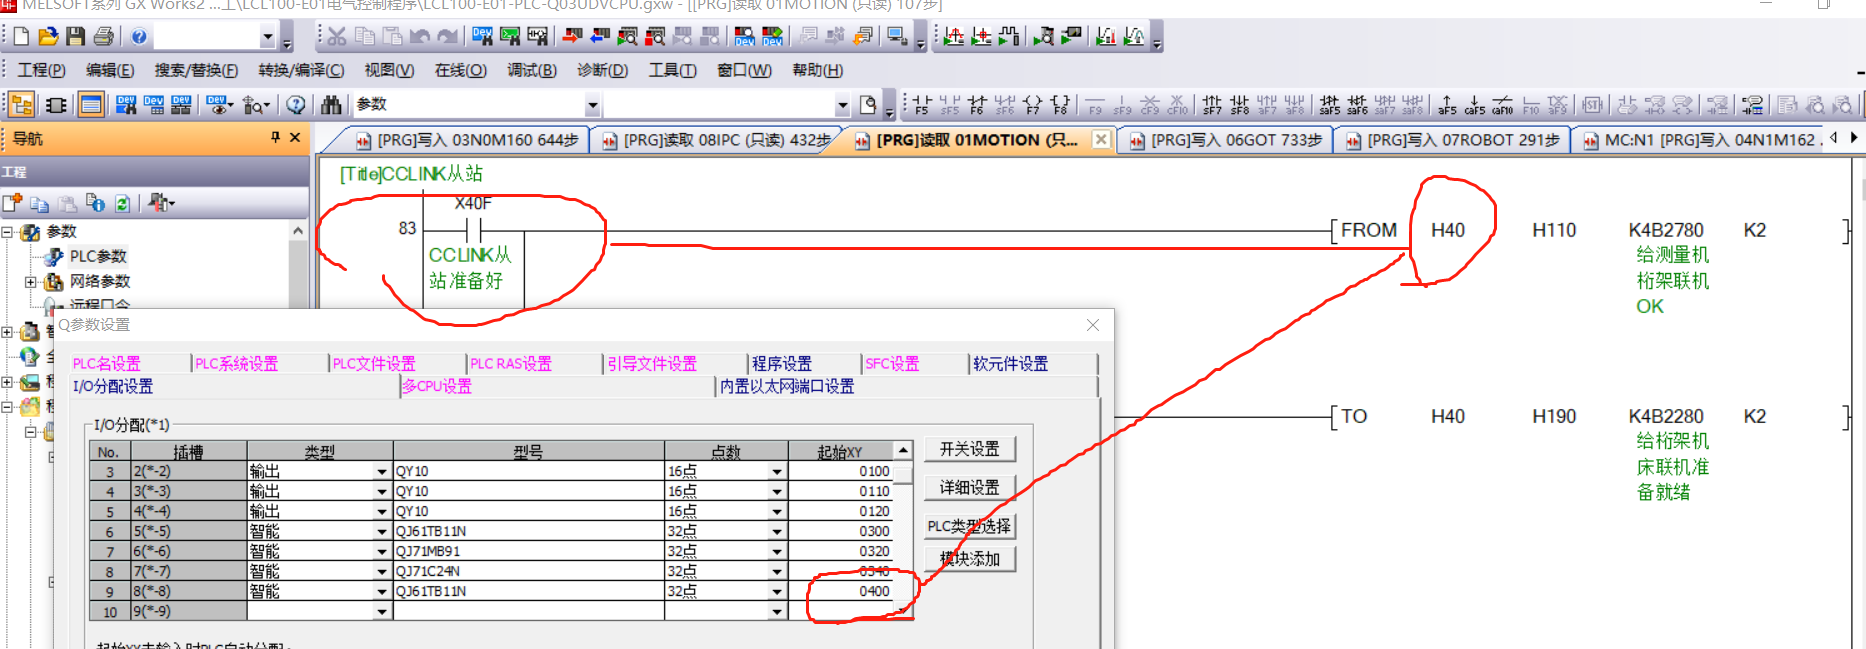
Task: Open the 参数 combo box dropdown
Action: 592,105
